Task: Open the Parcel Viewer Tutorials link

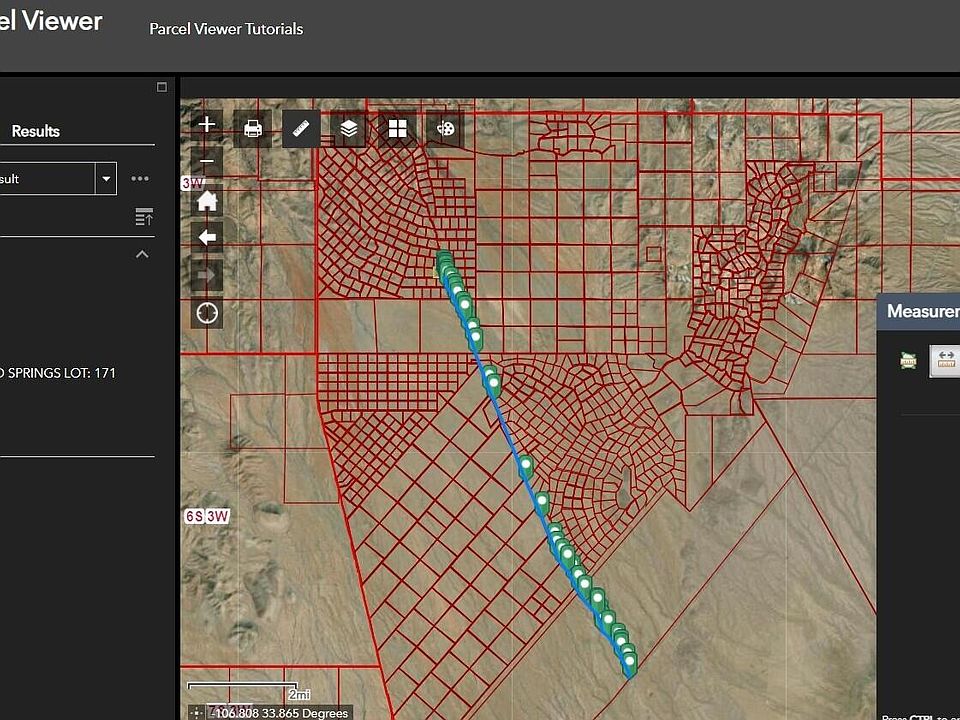Action: coord(226,29)
